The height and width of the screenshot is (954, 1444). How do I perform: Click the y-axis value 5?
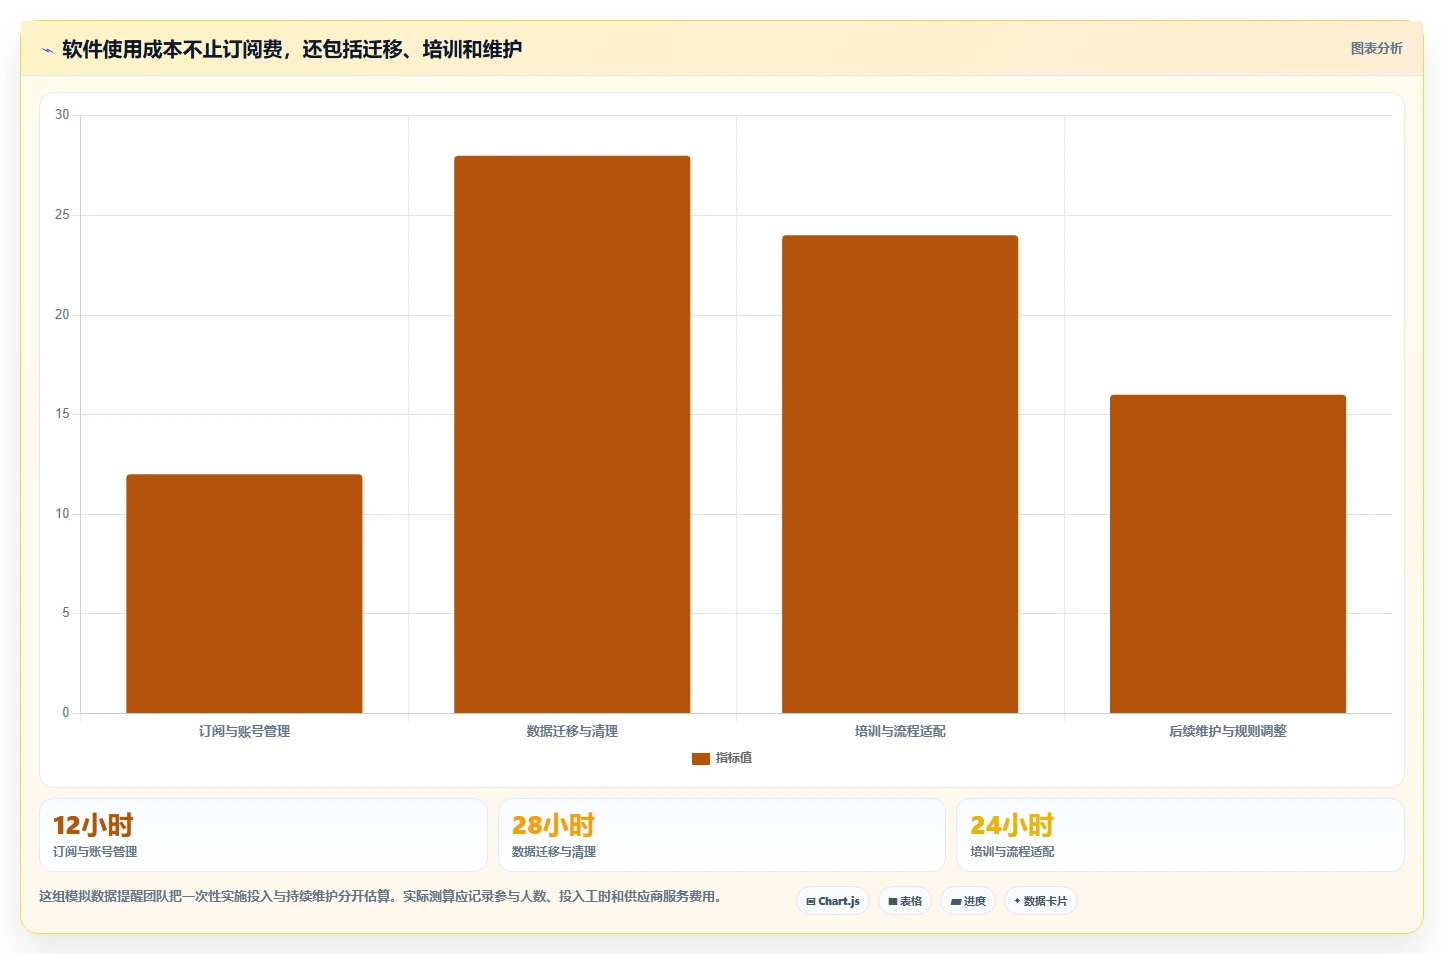[66, 613]
